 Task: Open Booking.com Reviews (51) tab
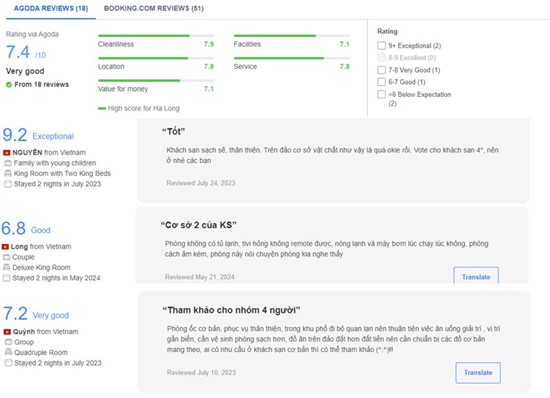click(x=154, y=8)
